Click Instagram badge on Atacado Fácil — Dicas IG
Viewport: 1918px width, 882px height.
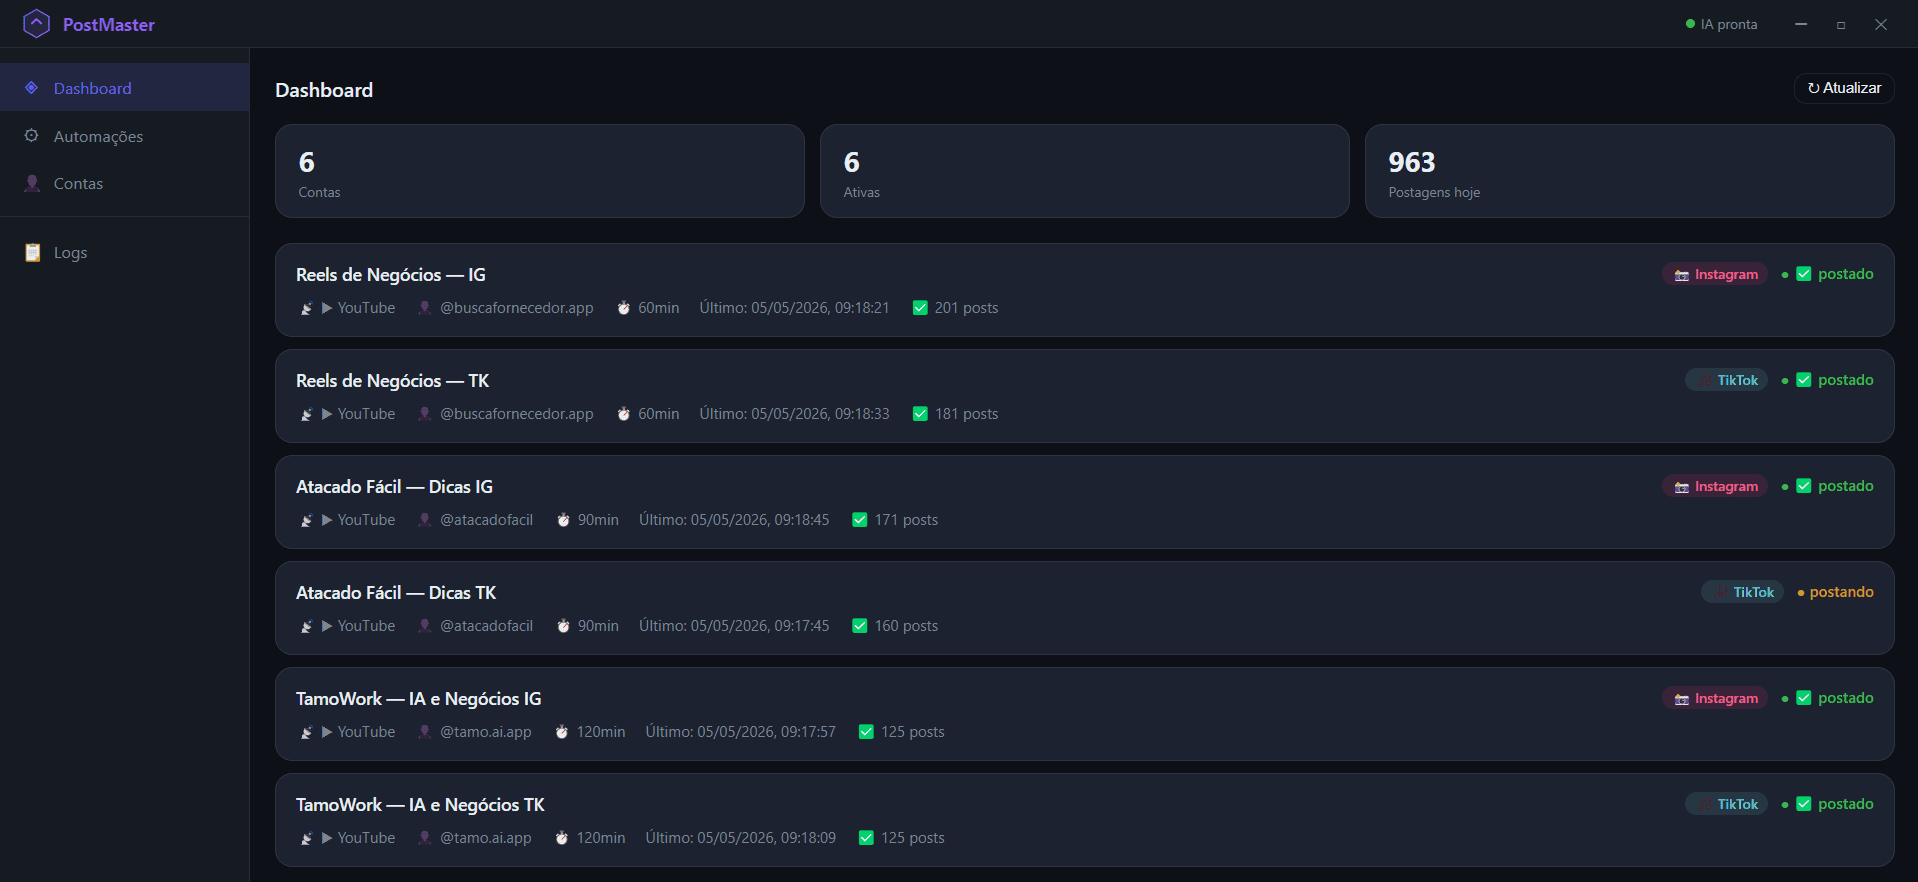pos(1715,486)
